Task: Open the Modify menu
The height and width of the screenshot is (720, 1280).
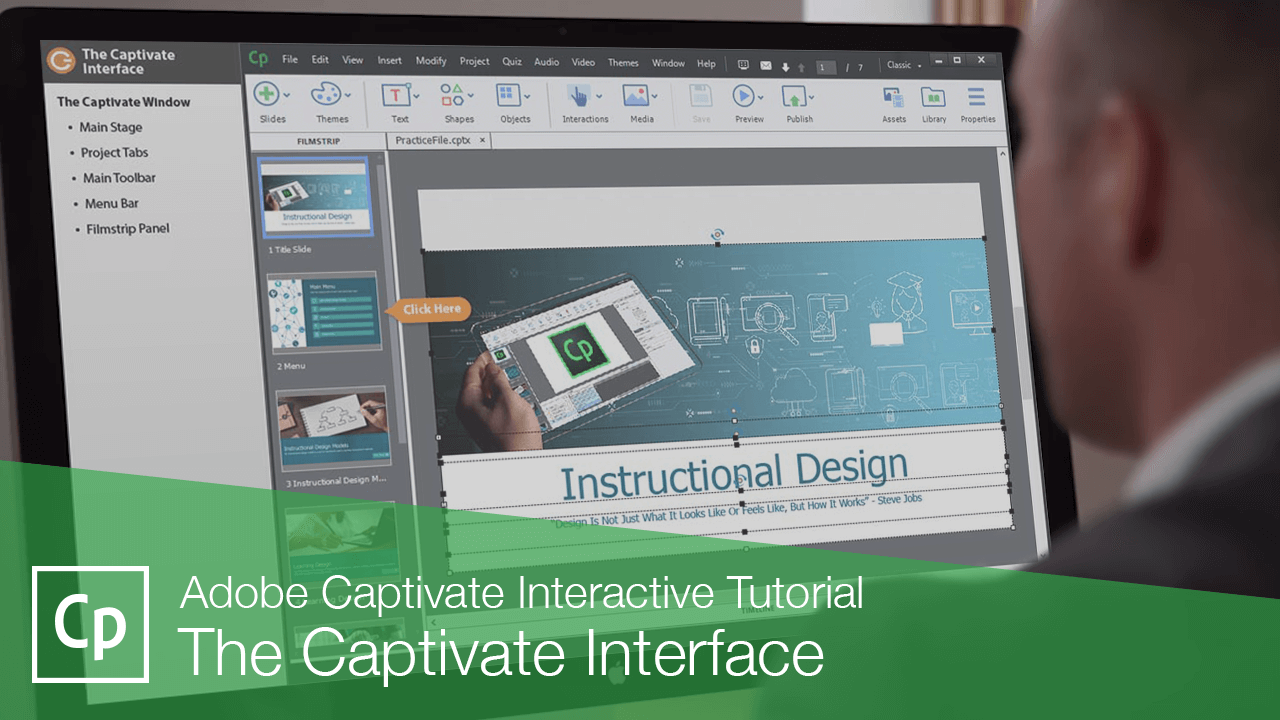Action: click(431, 61)
